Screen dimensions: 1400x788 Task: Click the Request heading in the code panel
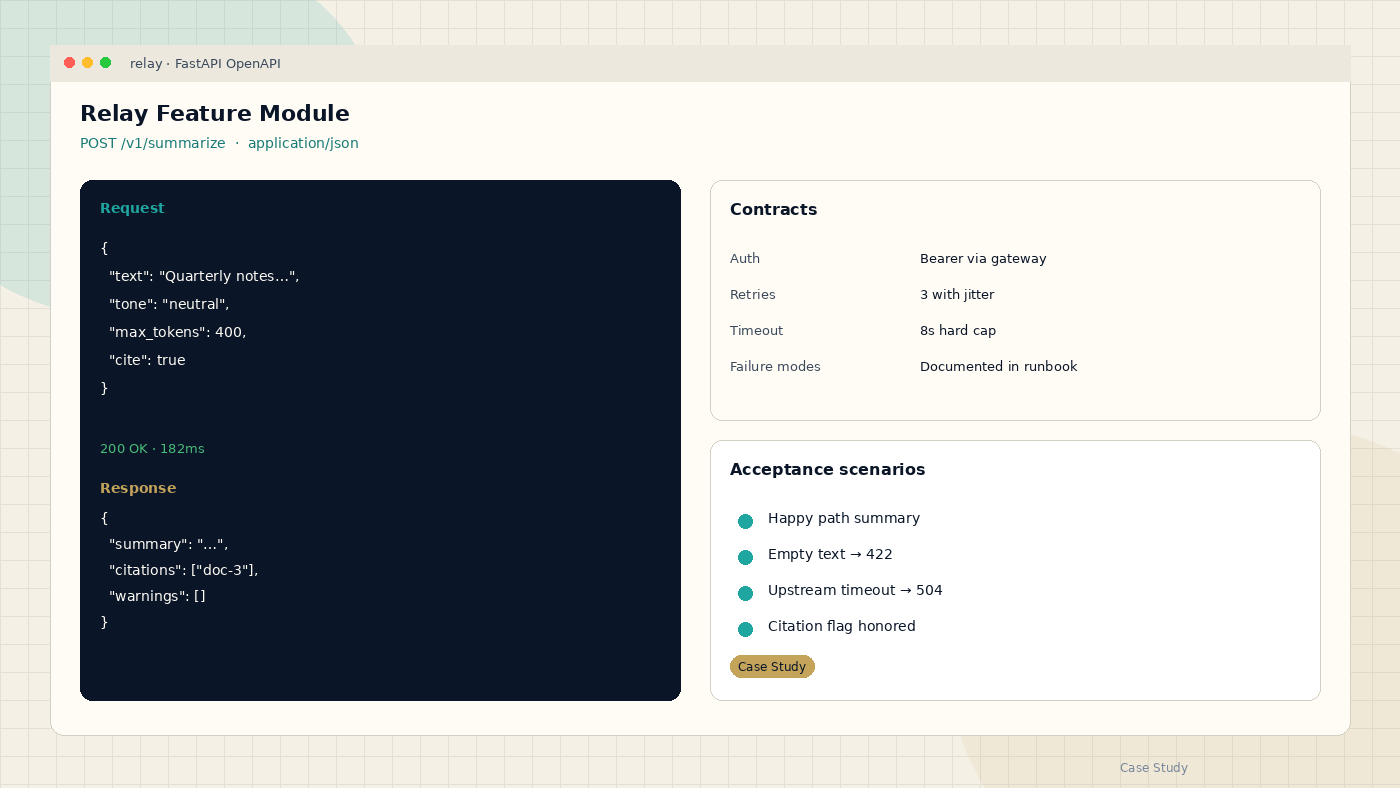coord(132,208)
